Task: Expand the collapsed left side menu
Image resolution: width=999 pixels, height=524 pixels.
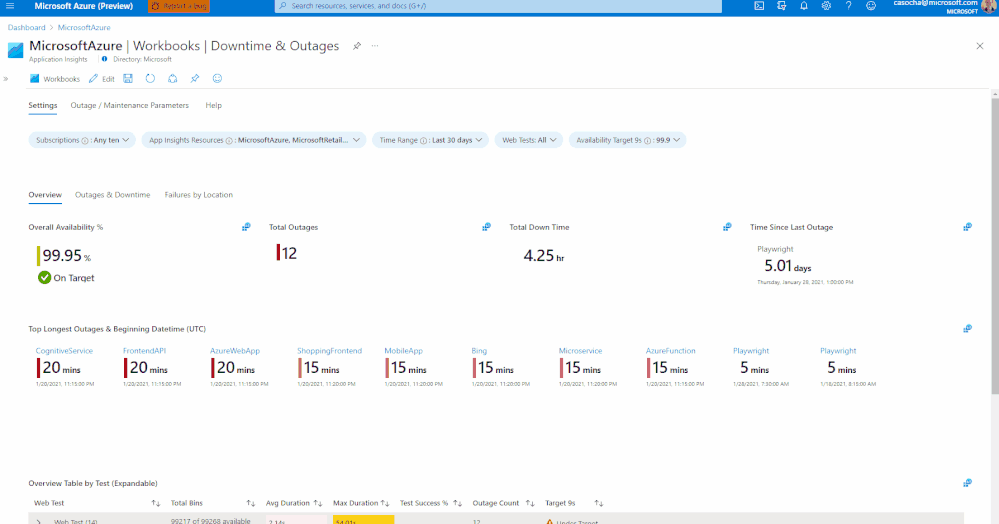Action: click(6, 79)
